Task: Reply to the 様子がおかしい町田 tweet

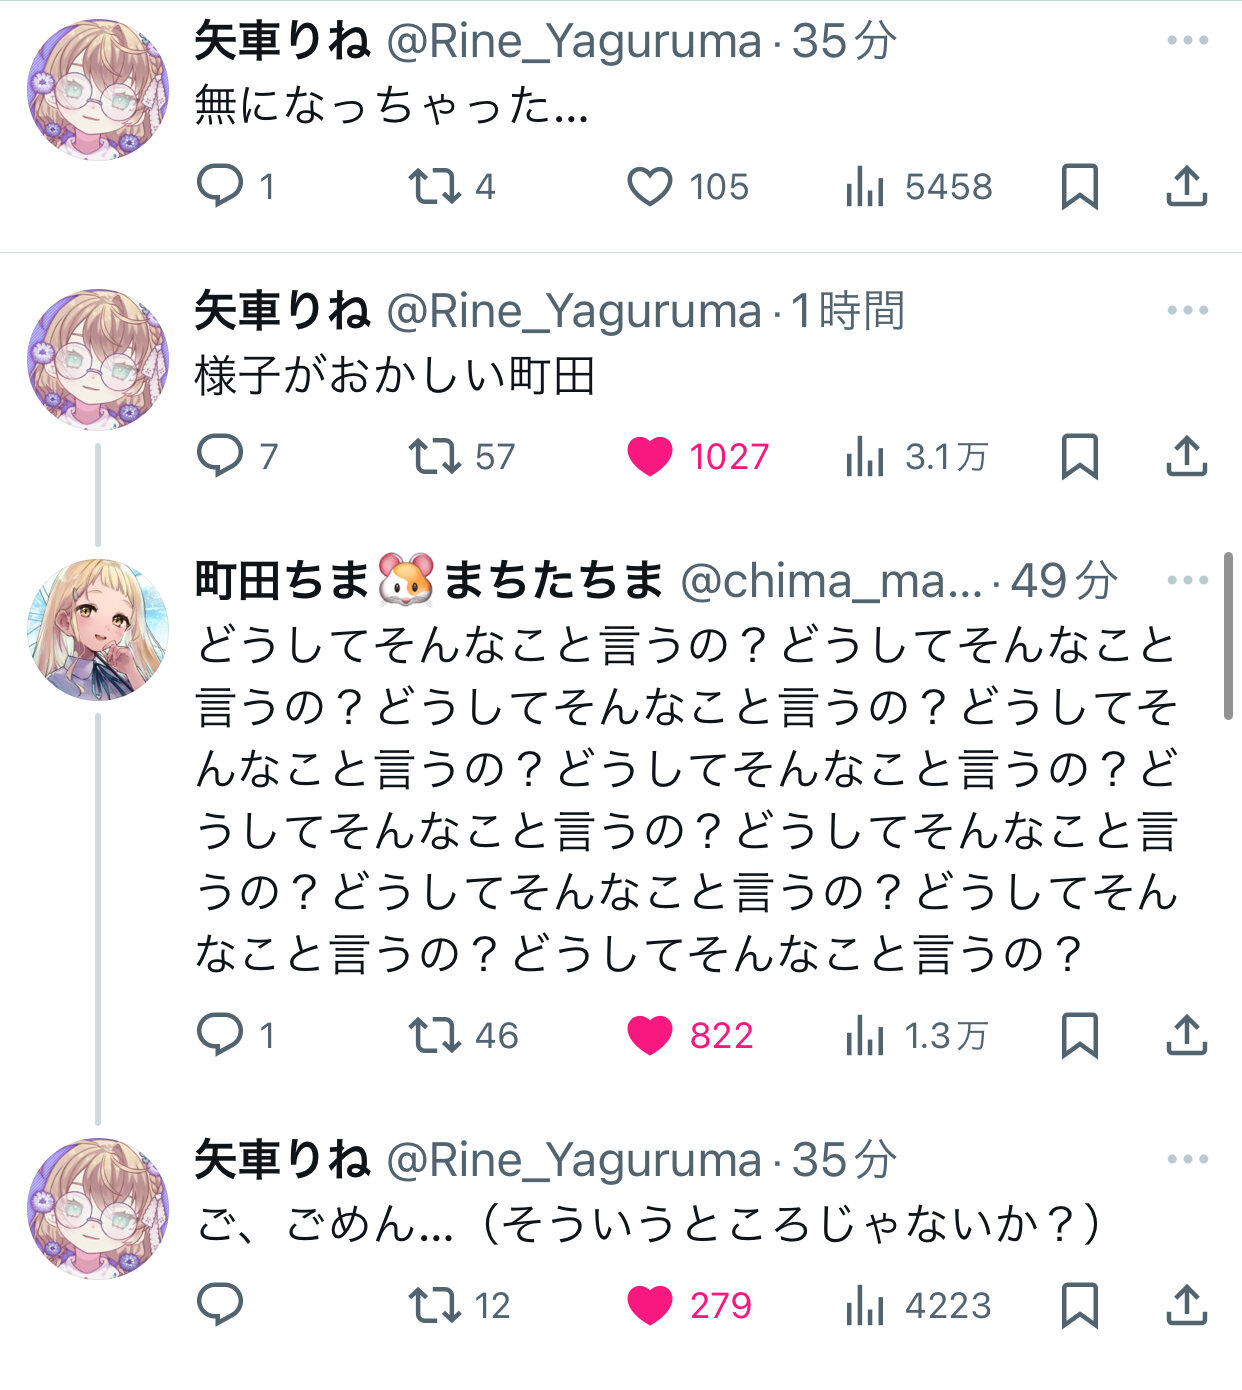Action: tap(220, 456)
